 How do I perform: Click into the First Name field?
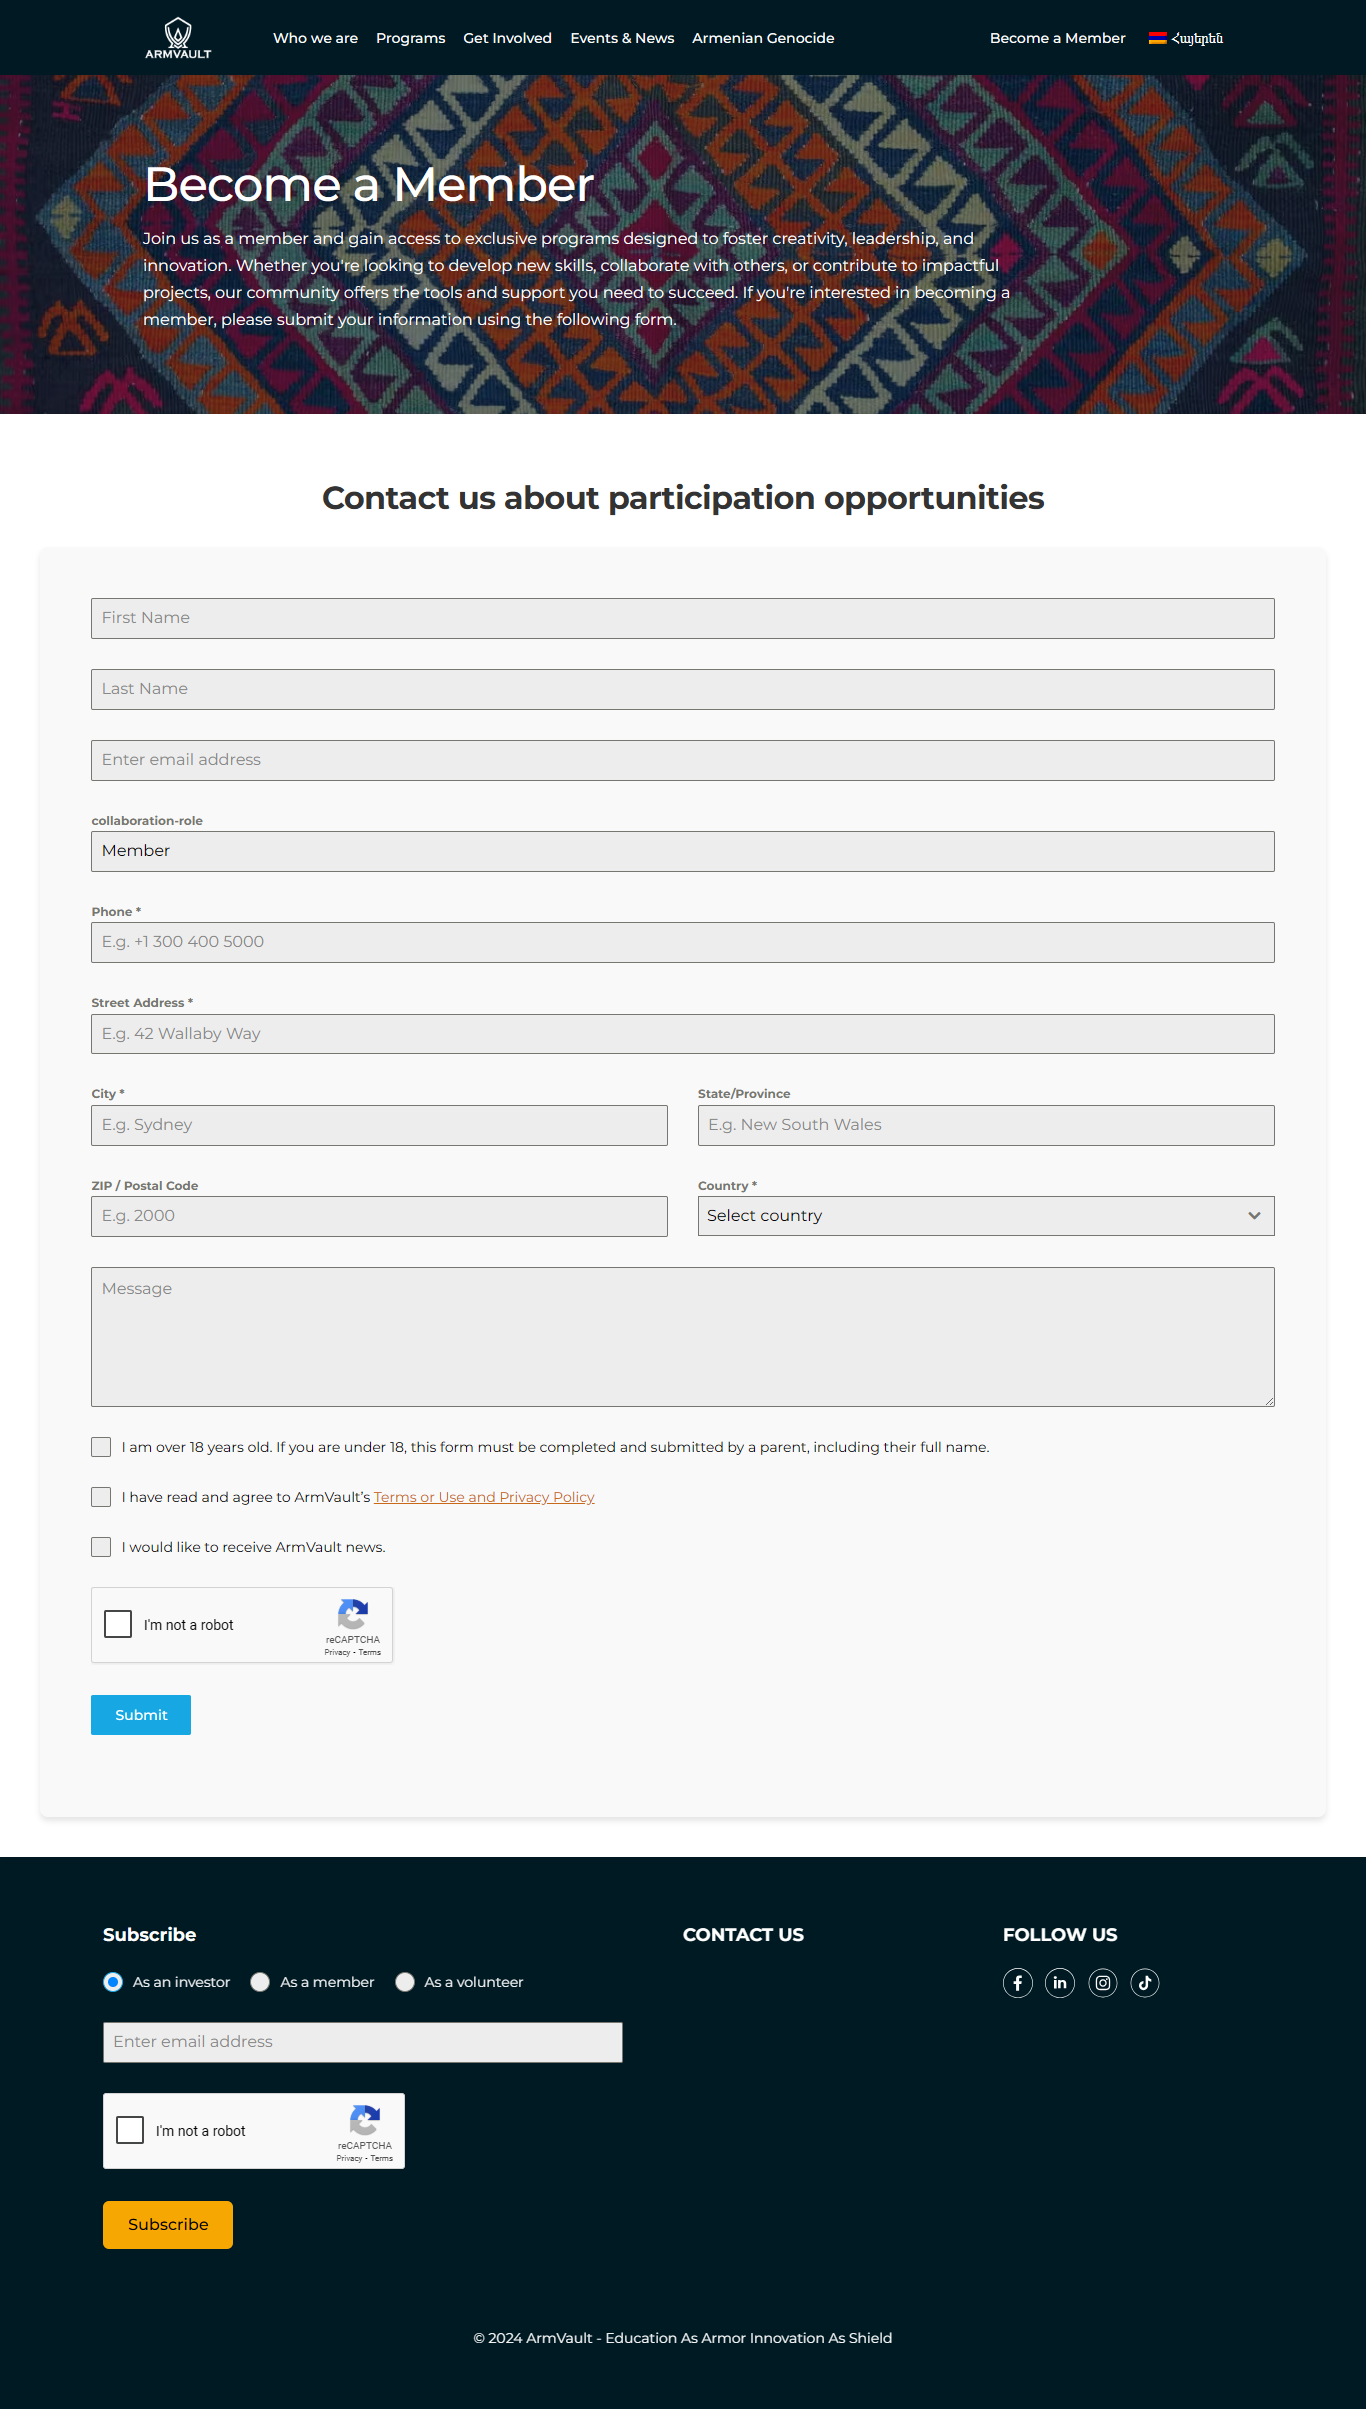[682, 618]
